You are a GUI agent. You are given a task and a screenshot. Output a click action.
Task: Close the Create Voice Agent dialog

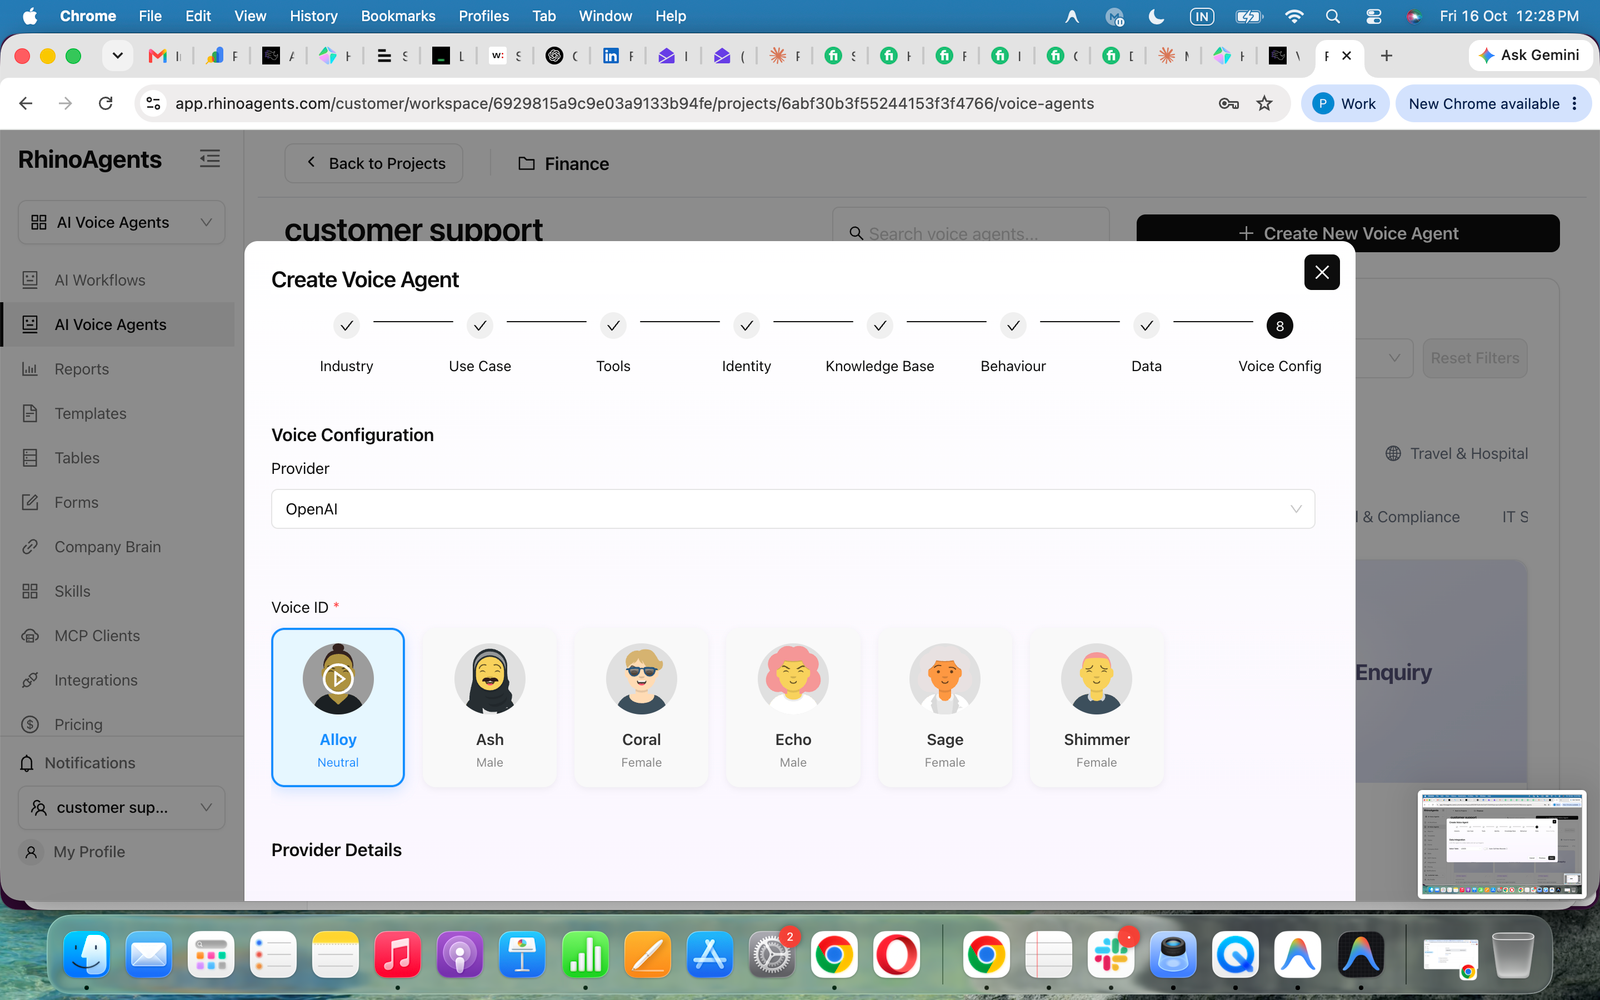[x=1322, y=272]
